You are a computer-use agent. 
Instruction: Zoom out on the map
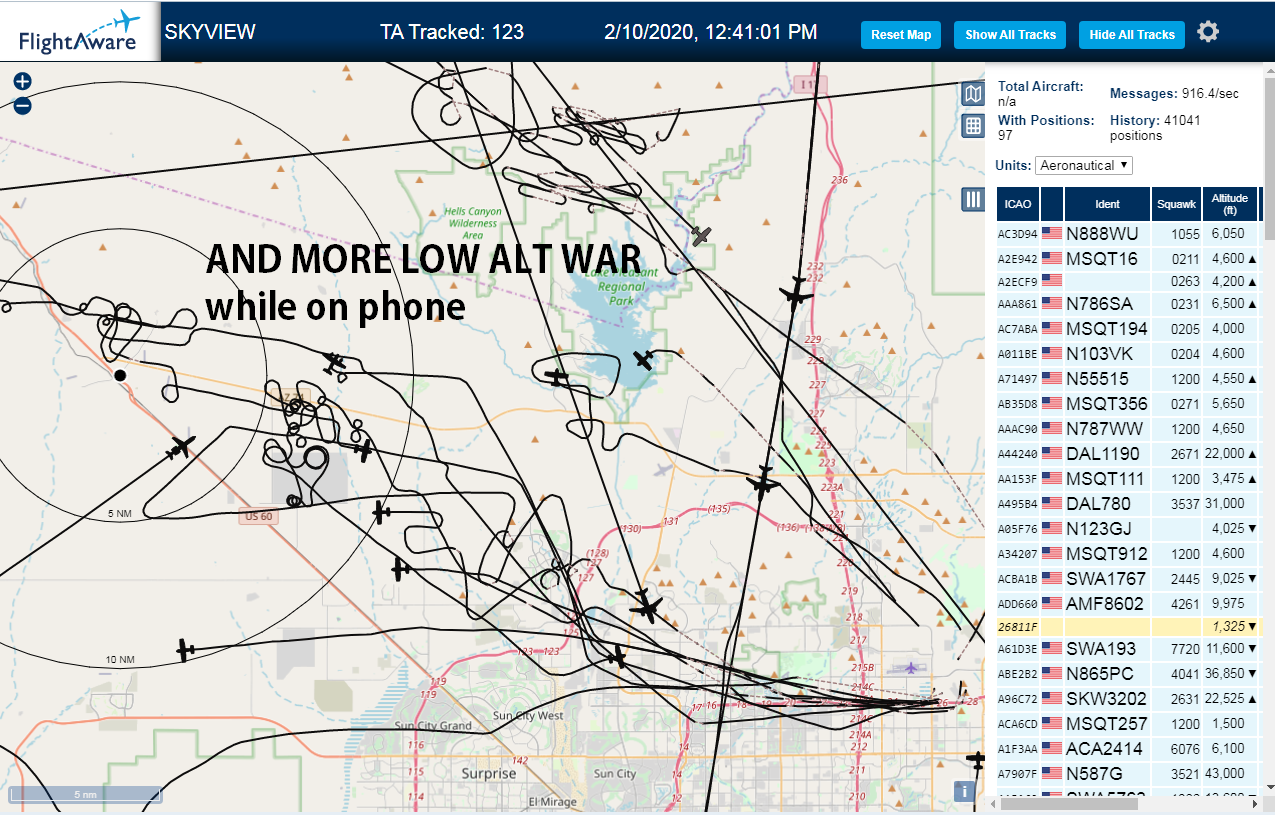(x=22, y=106)
